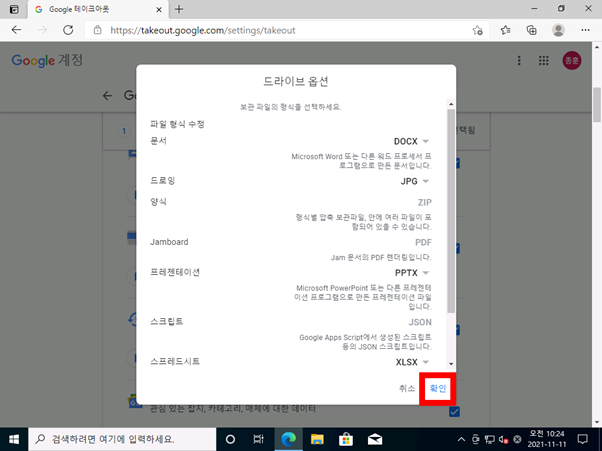The width and height of the screenshot is (602, 451).
Task: Toggle checkbox beside 관심 있는 잡지 row
Action: (454, 411)
